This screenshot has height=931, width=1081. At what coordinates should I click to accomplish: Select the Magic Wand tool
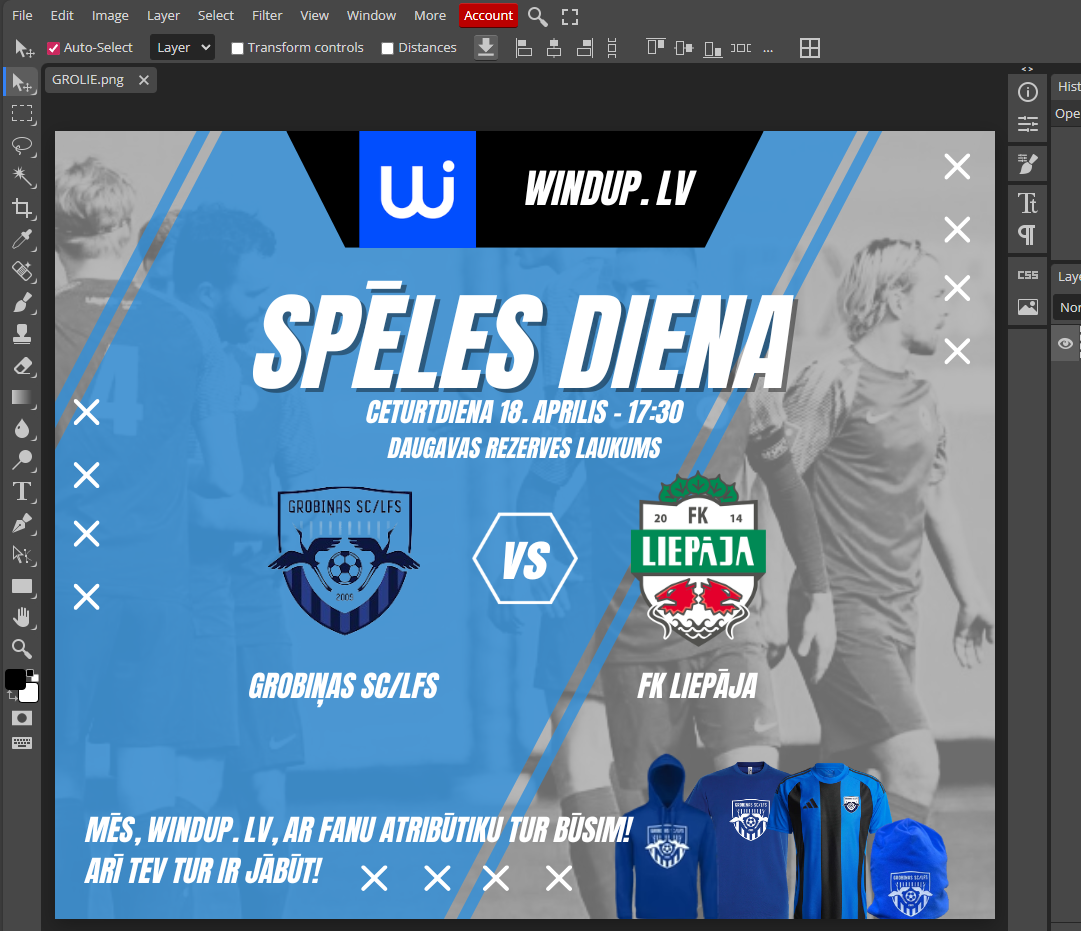(x=22, y=177)
